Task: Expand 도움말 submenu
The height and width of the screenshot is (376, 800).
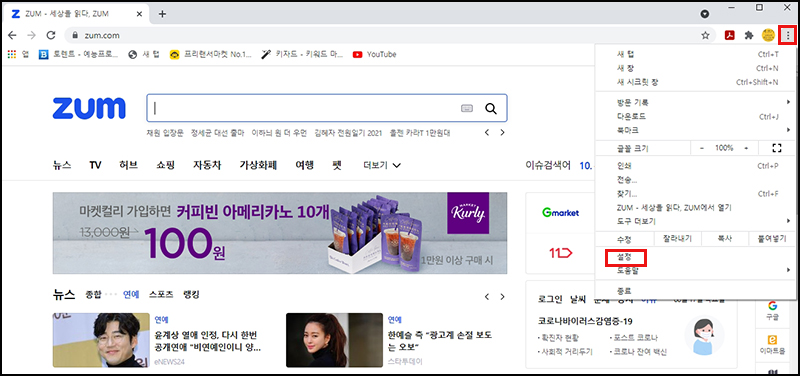Action: 695,270
